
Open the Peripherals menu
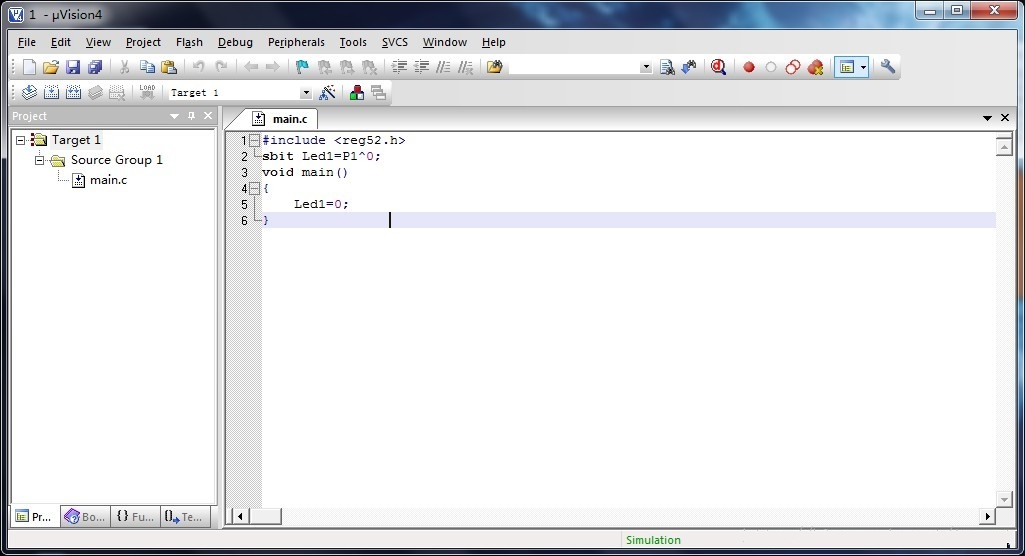click(x=296, y=42)
